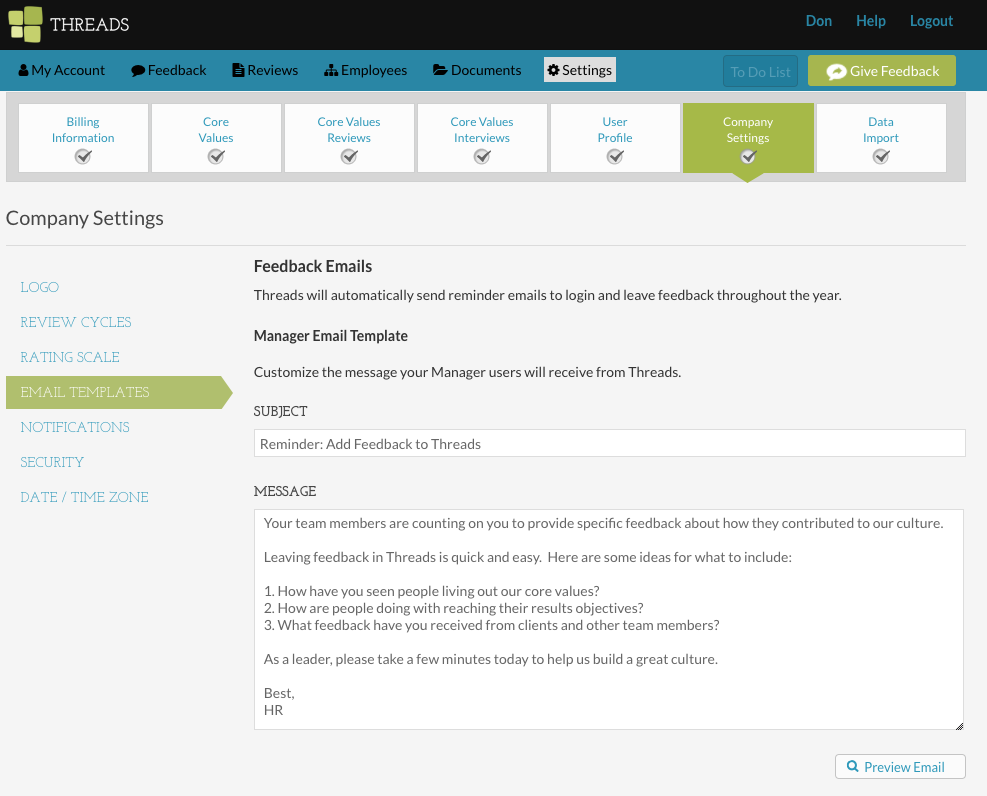Switch to Review Cycles settings
987x796 pixels.
76,322
